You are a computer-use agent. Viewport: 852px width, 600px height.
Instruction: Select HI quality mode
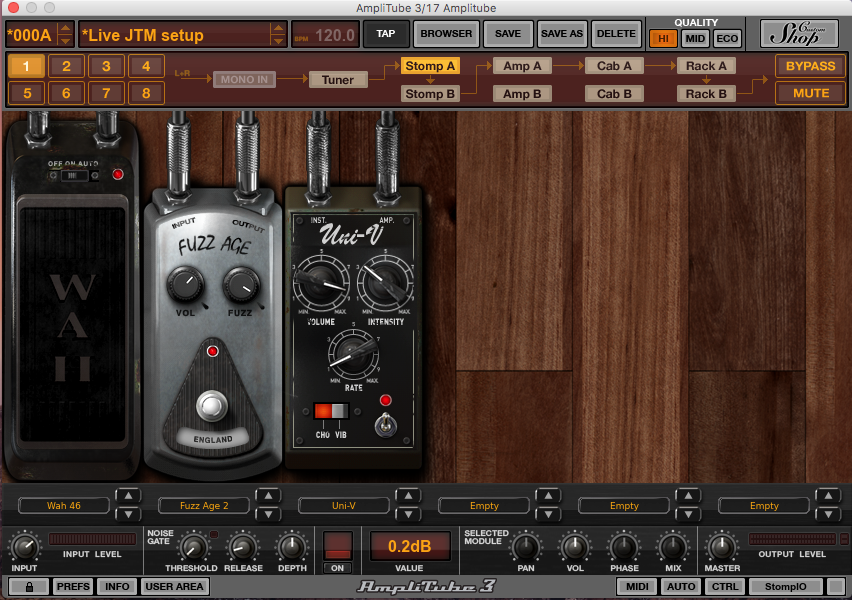[663, 39]
